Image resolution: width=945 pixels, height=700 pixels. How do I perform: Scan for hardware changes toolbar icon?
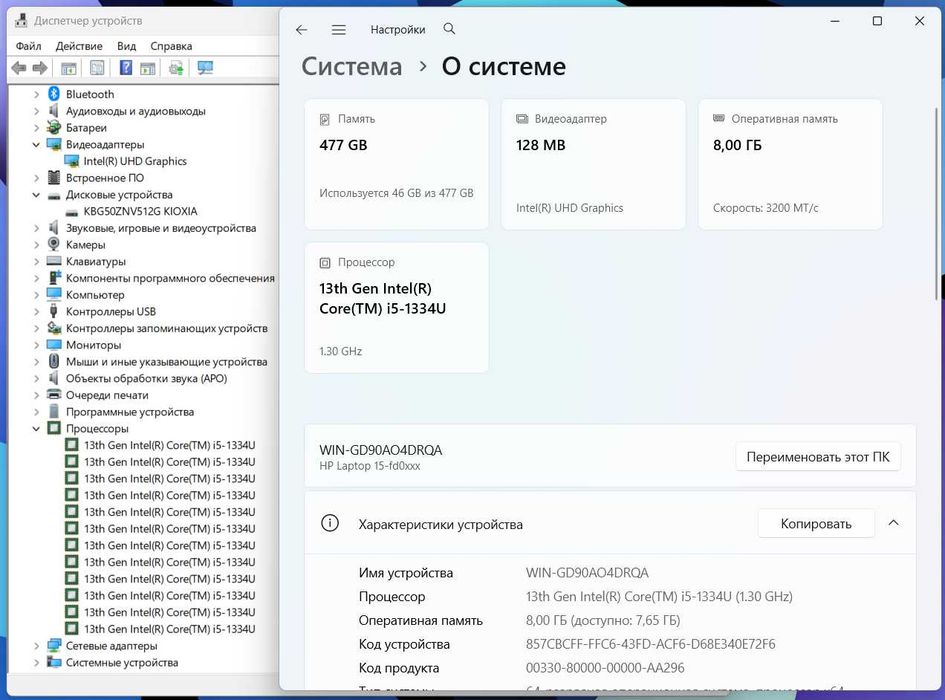click(x=205, y=68)
